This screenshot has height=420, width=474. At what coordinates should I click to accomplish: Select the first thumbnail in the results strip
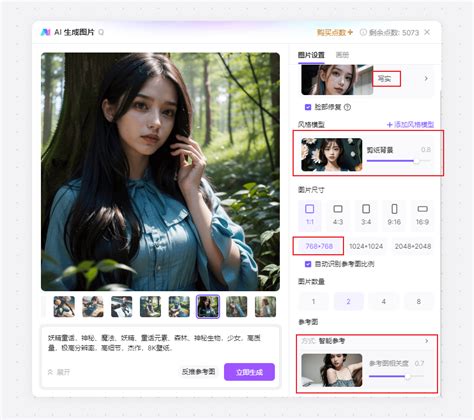click(64, 306)
